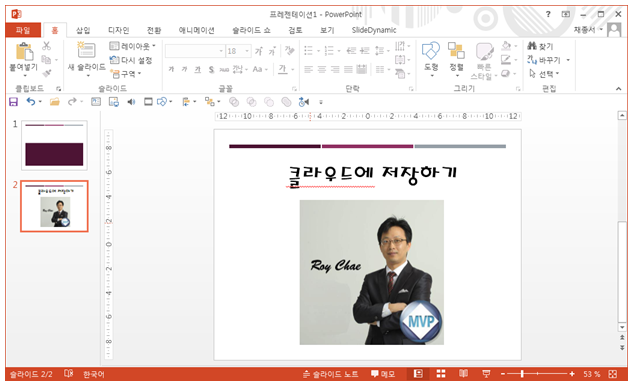Click the New Slide icon
The image size is (635, 386).
click(x=86, y=49)
